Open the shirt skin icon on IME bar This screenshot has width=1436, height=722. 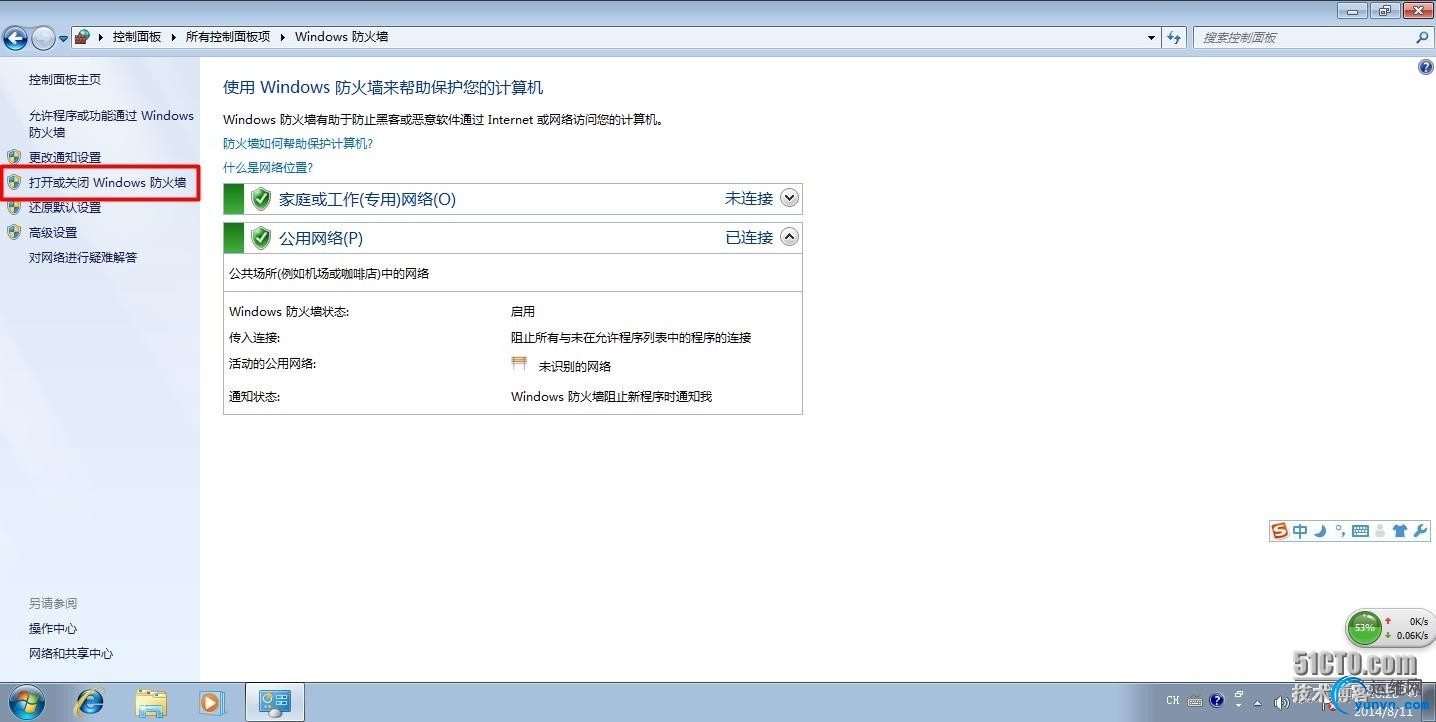1399,531
